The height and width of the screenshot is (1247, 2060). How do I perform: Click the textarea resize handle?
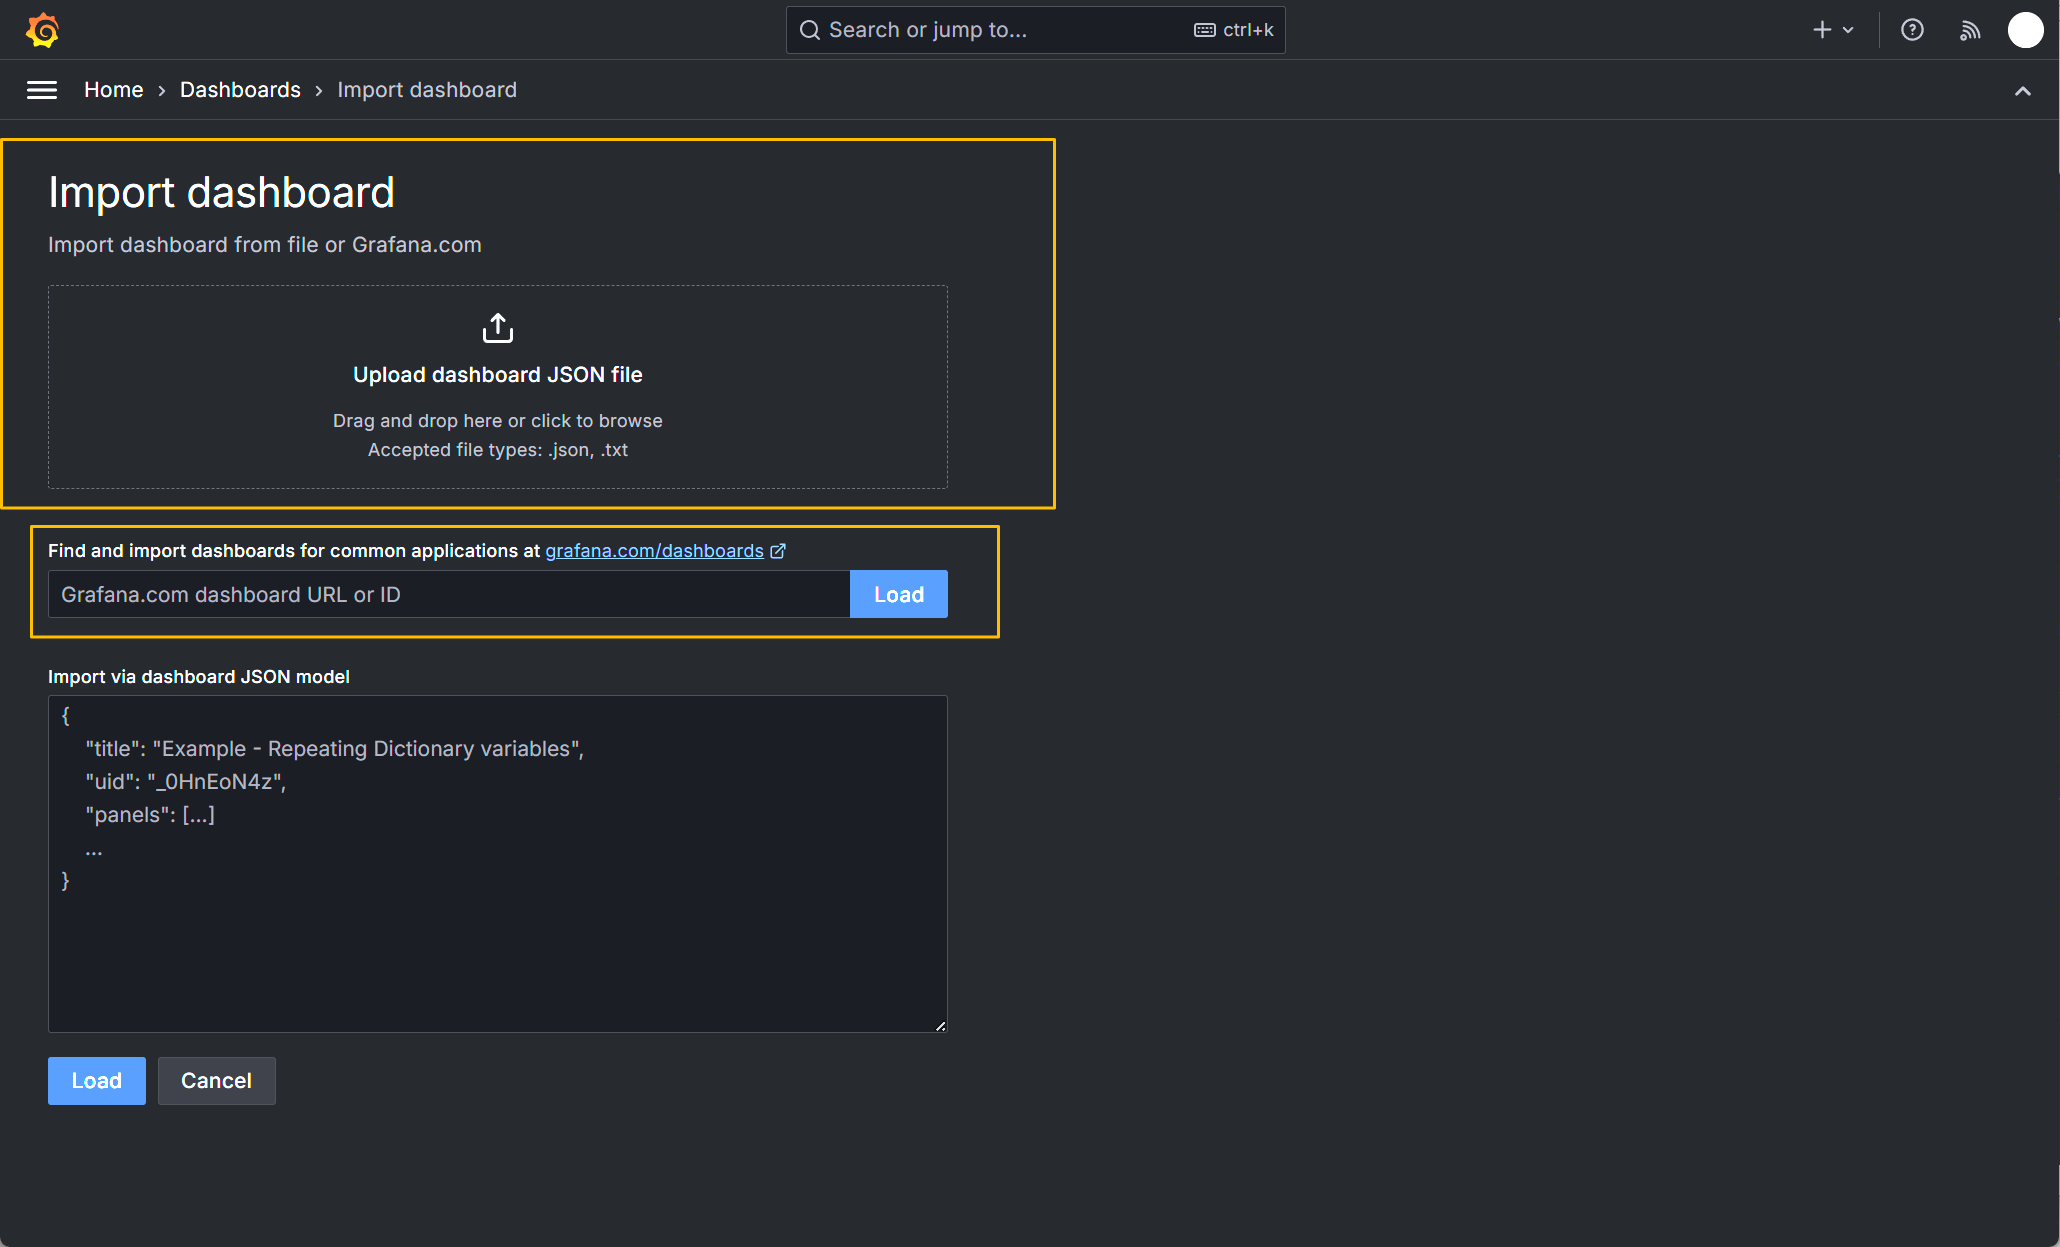940,1025
